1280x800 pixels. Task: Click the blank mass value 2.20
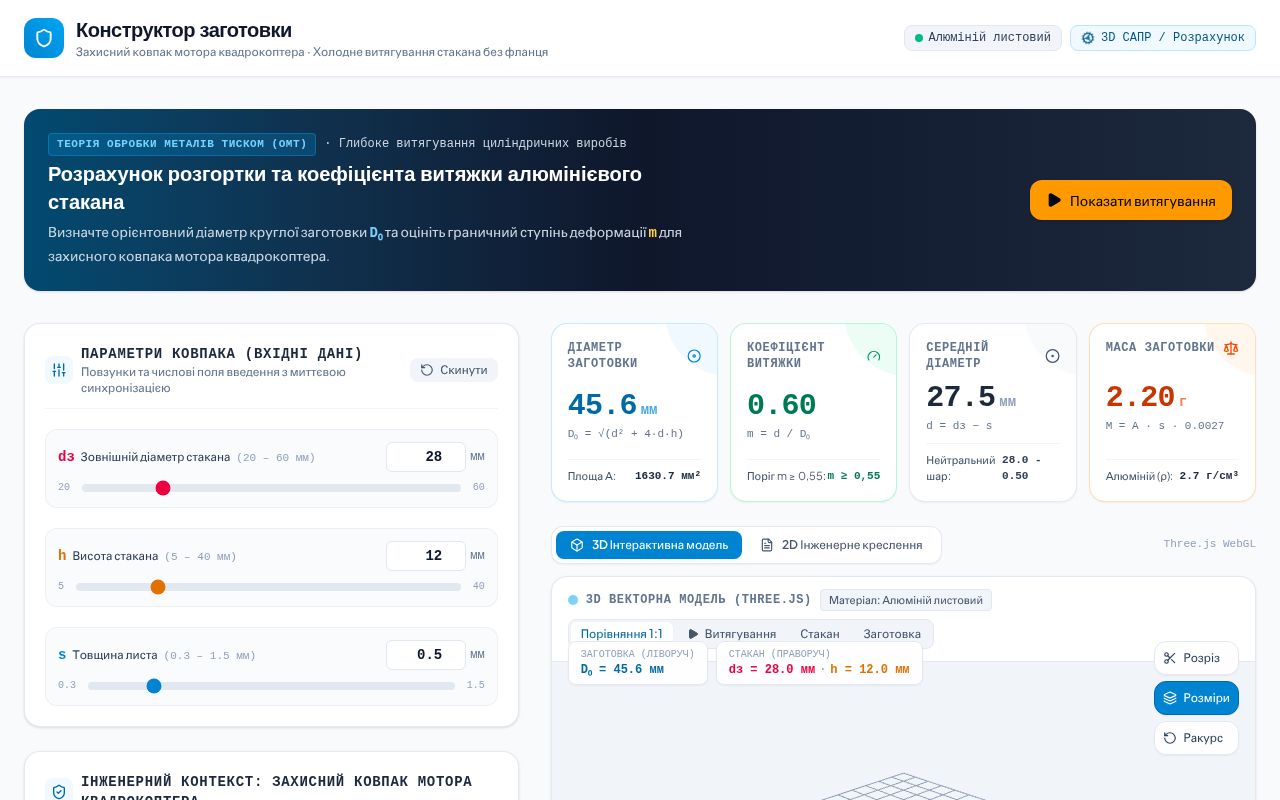pyautogui.click(x=1140, y=397)
